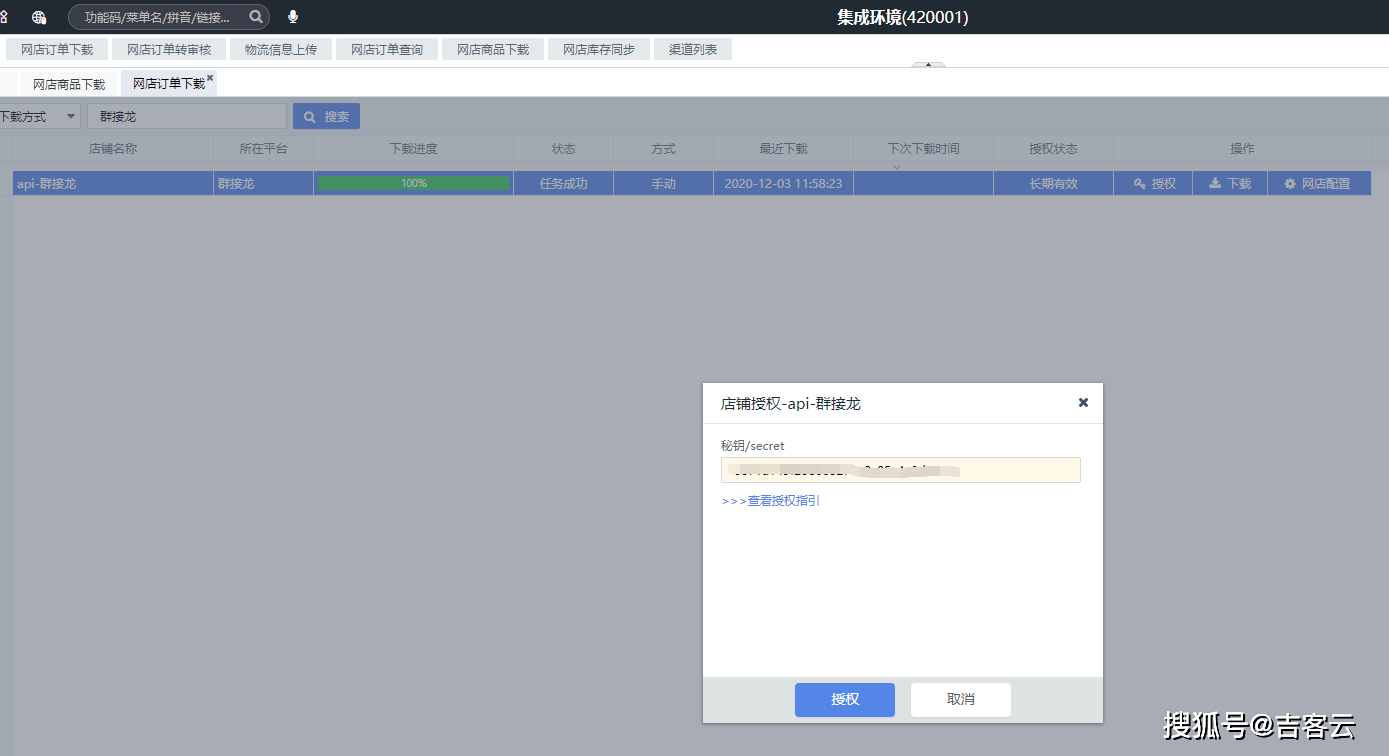Viewport: 1389px width, 756px height.
Task: Open the 渠道列表 menu item
Action: pyautogui.click(x=692, y=48)
